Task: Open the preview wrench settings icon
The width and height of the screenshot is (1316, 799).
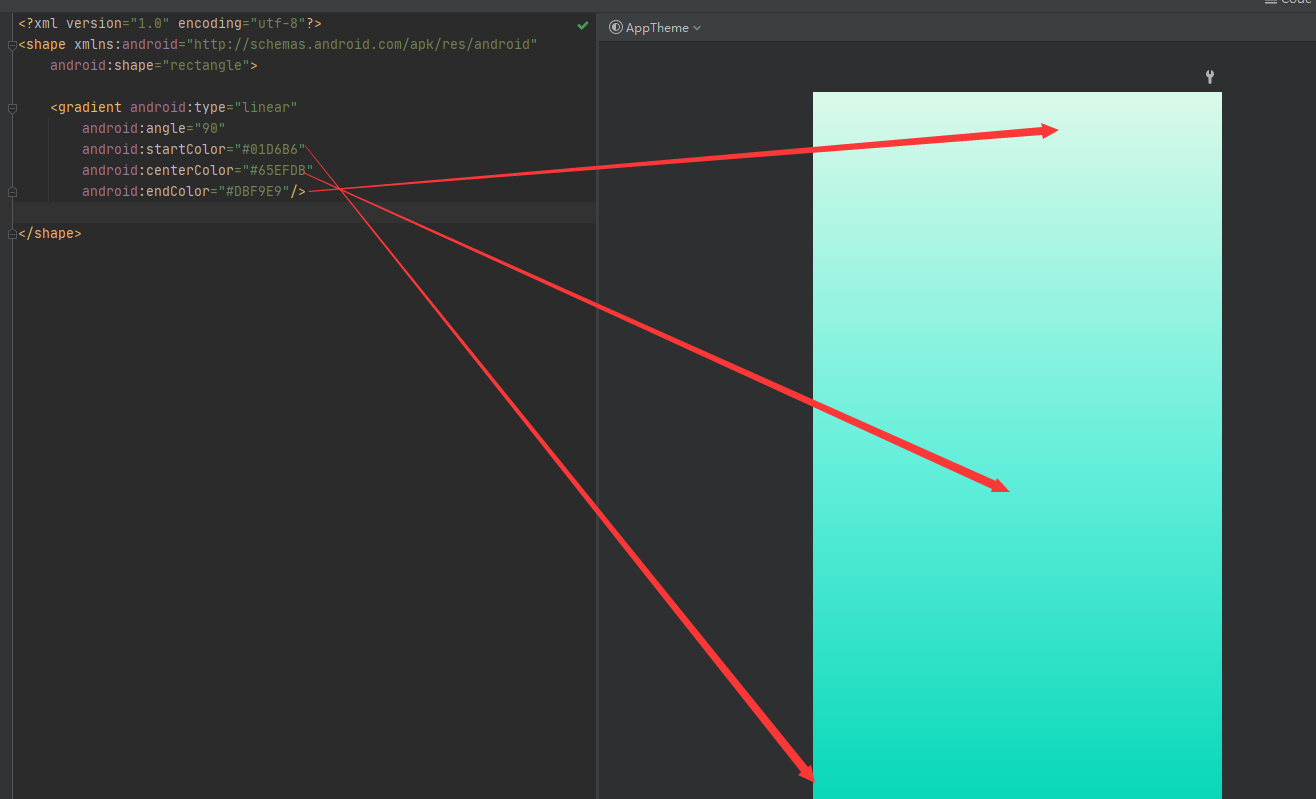Action: (1210, 77)
